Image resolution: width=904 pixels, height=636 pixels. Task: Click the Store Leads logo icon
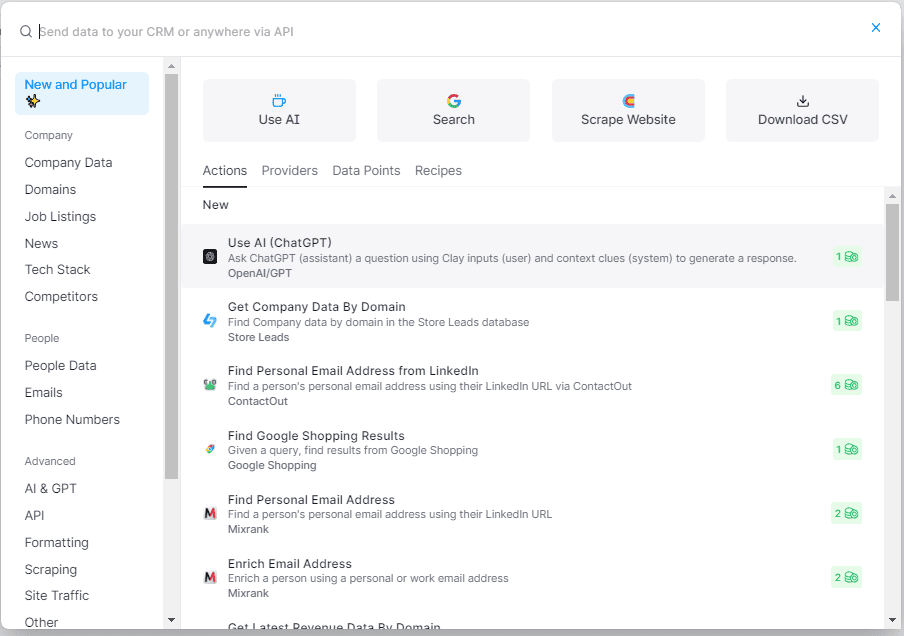[x=210, y=321]
